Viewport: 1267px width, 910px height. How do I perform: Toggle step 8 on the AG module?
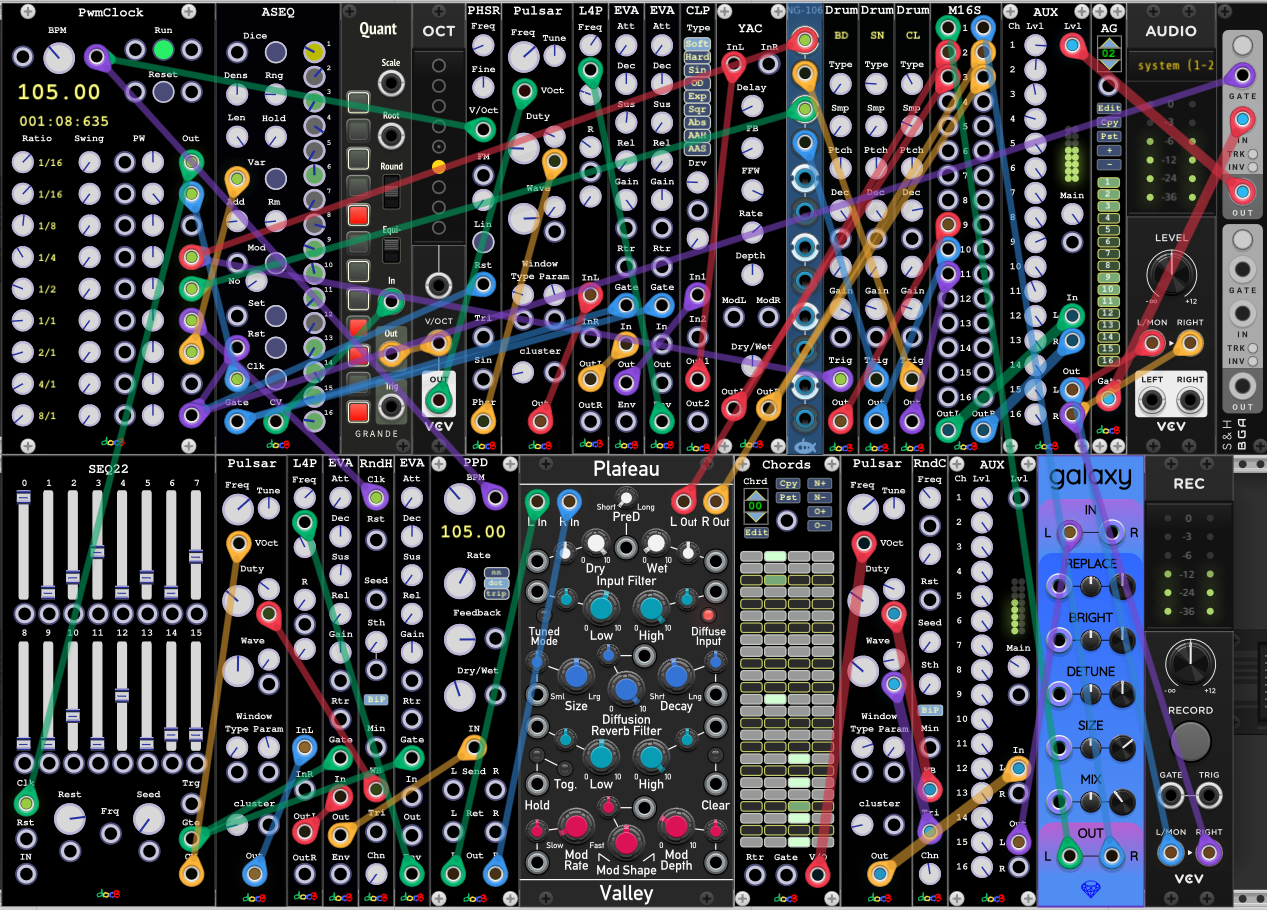1107,266
